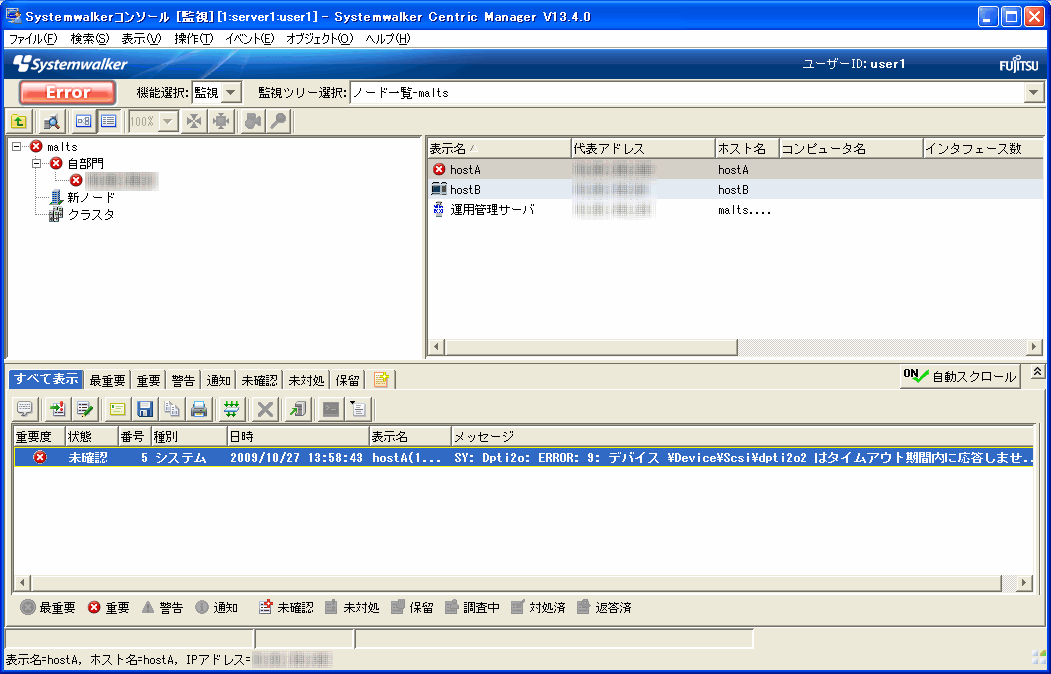Toggle the auto-scroll ON button

[960, 377]
